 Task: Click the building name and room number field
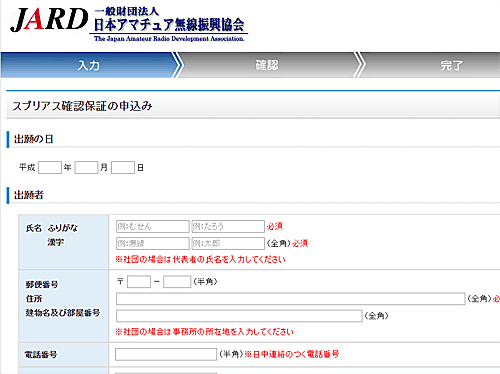pyautogui.click(x=239, y=316)
